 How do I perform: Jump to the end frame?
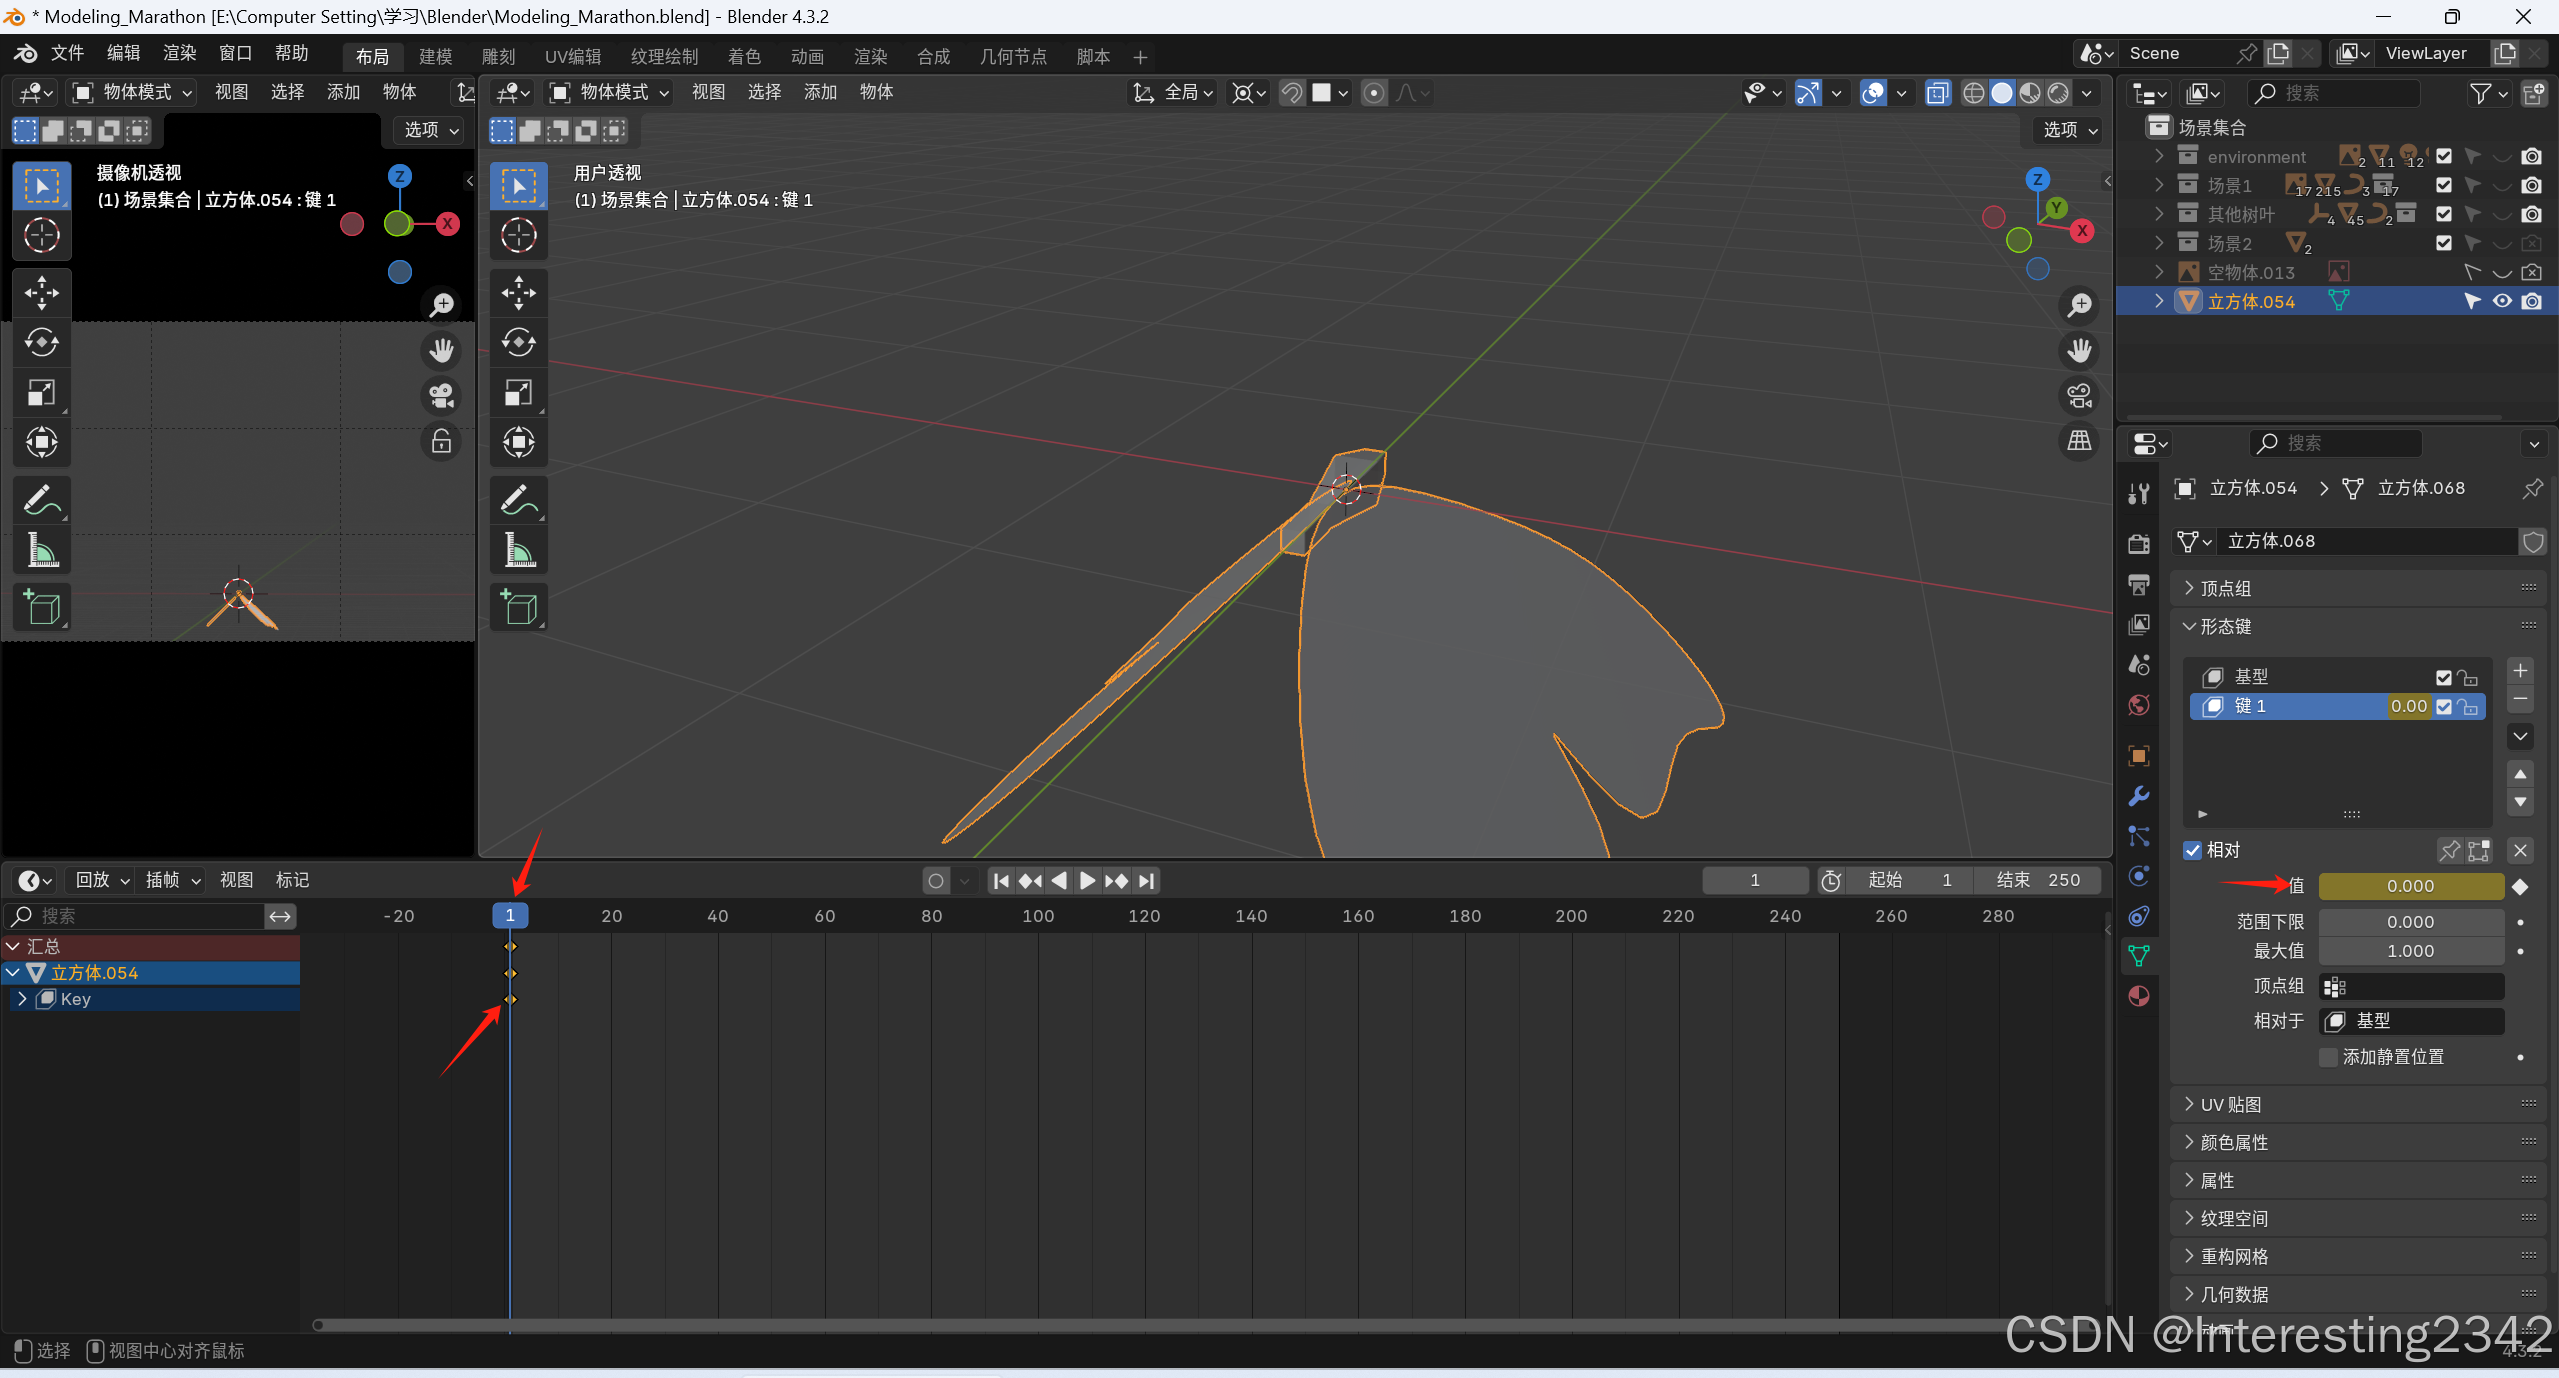click(1147, 881)
